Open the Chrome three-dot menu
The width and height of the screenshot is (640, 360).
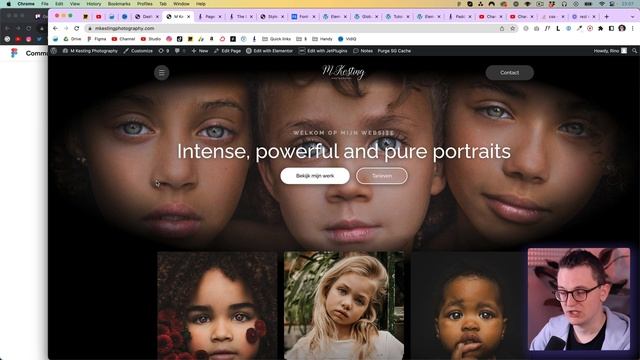[633, 29]
